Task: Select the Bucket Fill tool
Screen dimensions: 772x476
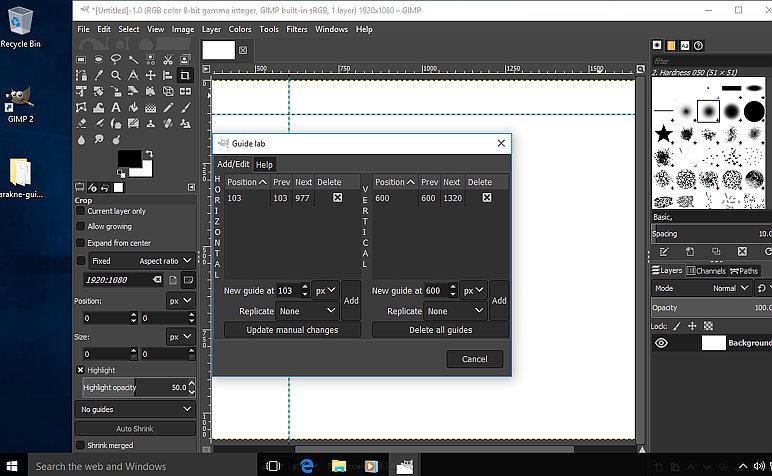Action: 133,107
